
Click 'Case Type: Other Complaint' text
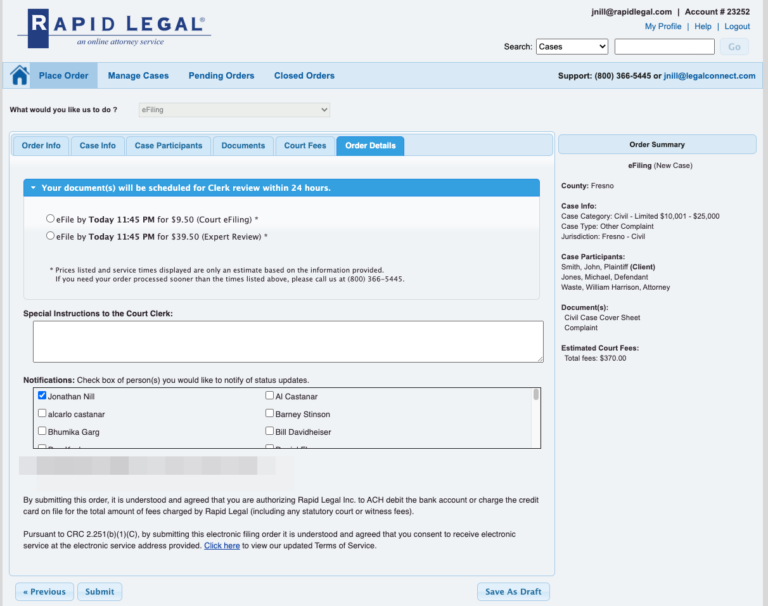pos(607,226)
